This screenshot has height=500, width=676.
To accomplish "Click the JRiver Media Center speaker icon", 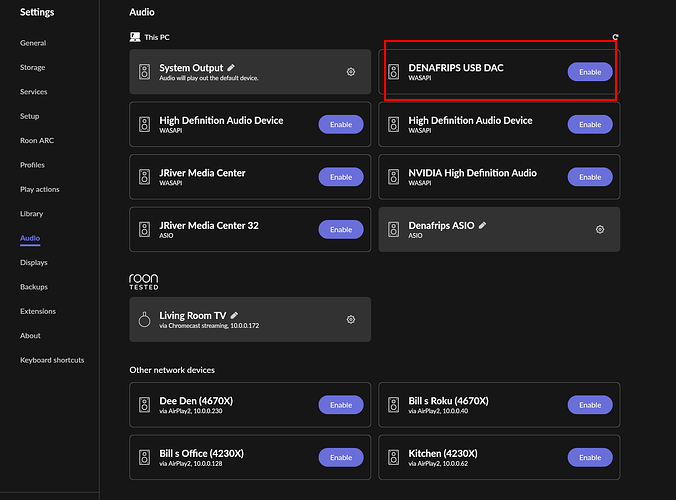I will tap(144, 177).
